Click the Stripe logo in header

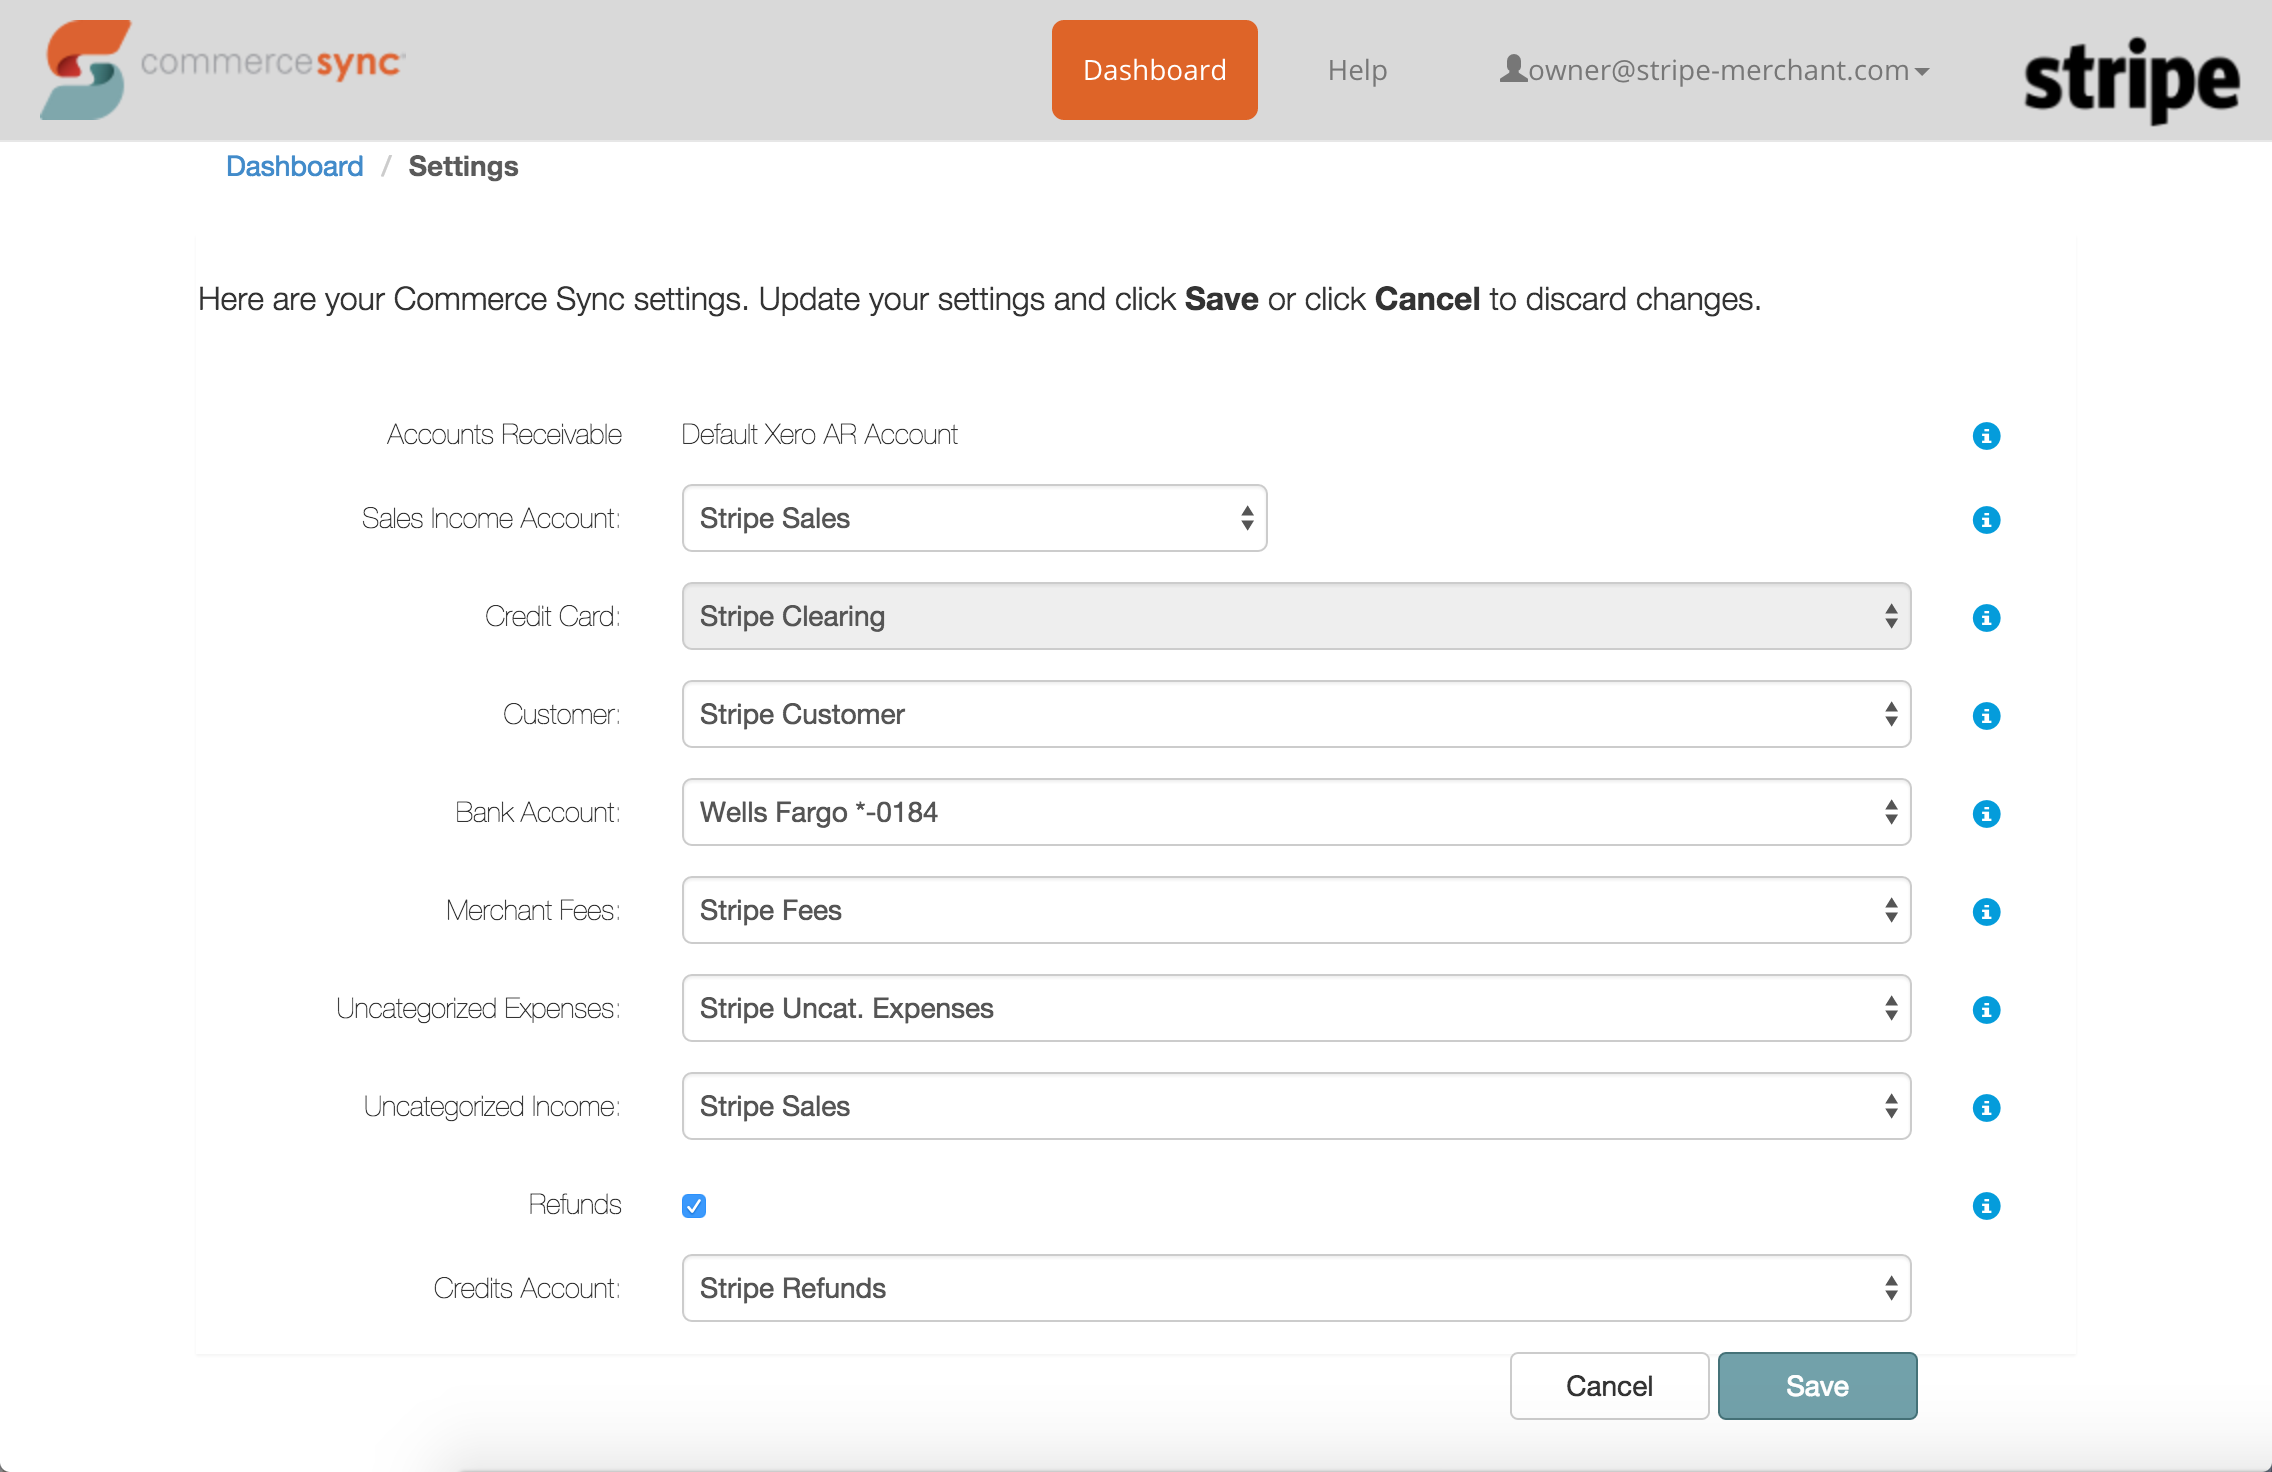click(2132, 80)
